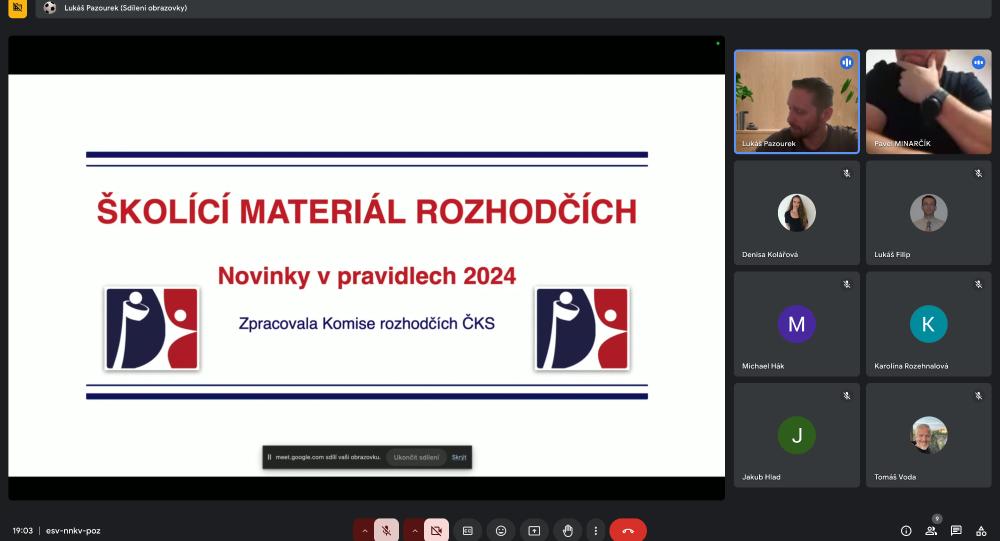Leave the call with red hang-up button
Screen dimensions: 1000x541
628,531
